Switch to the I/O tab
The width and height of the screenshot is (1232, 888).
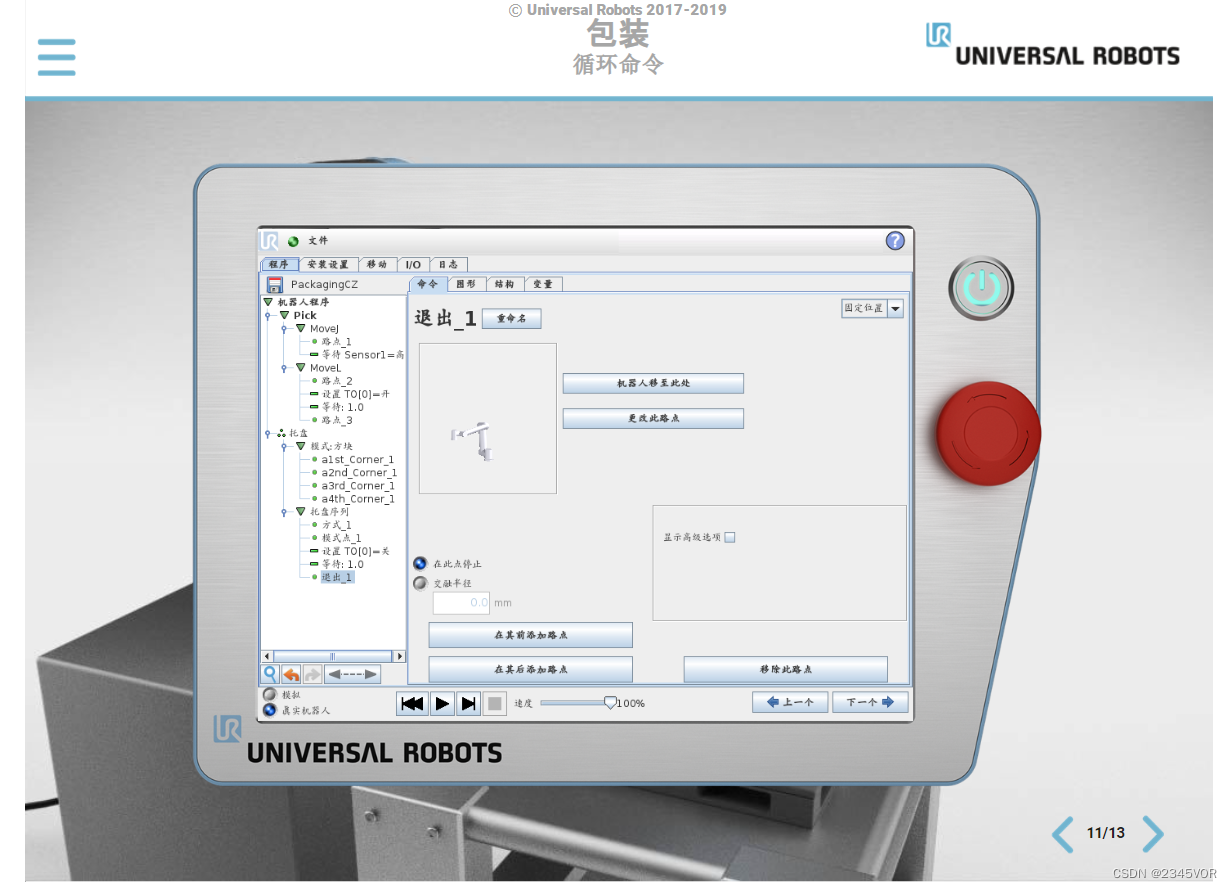pos(412,264)
